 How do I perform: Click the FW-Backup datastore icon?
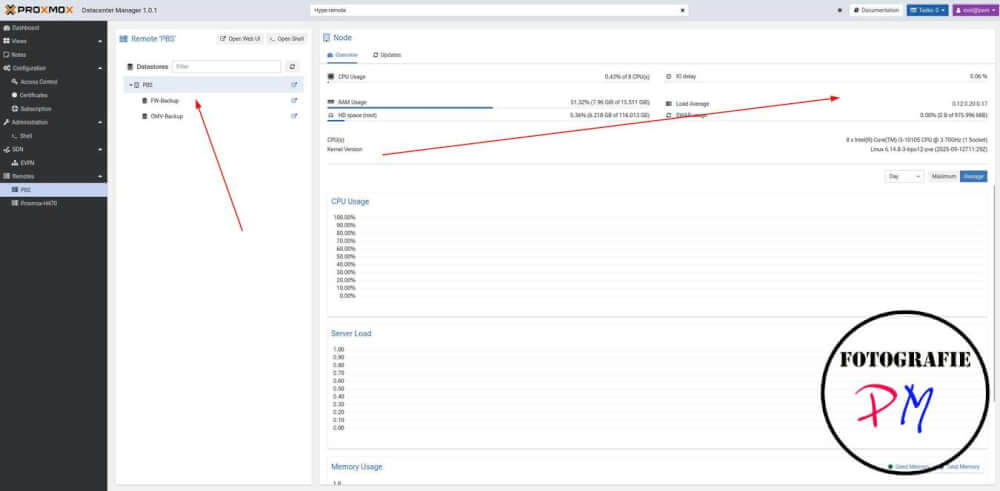(145, 101)
